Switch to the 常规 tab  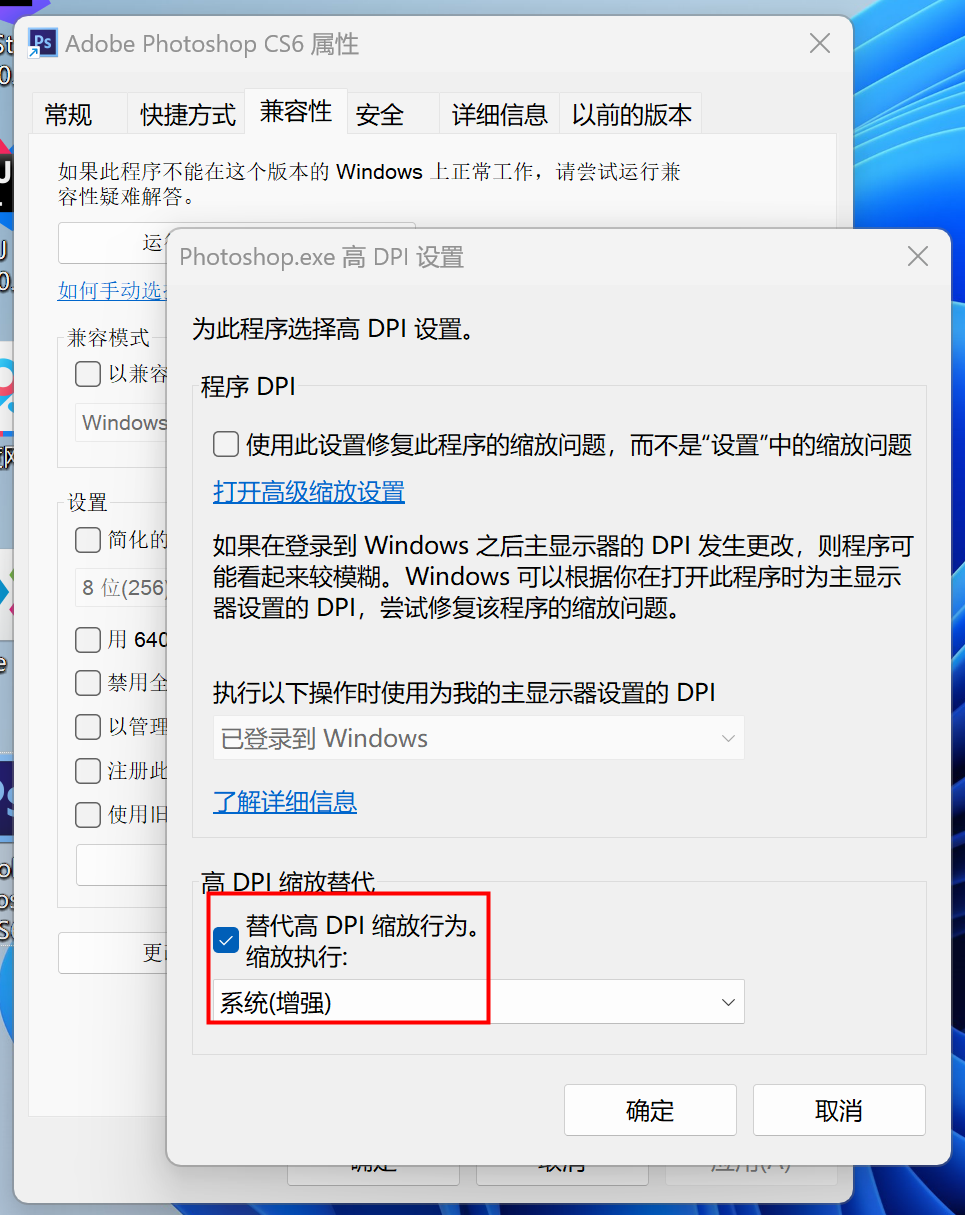[69, 115]
